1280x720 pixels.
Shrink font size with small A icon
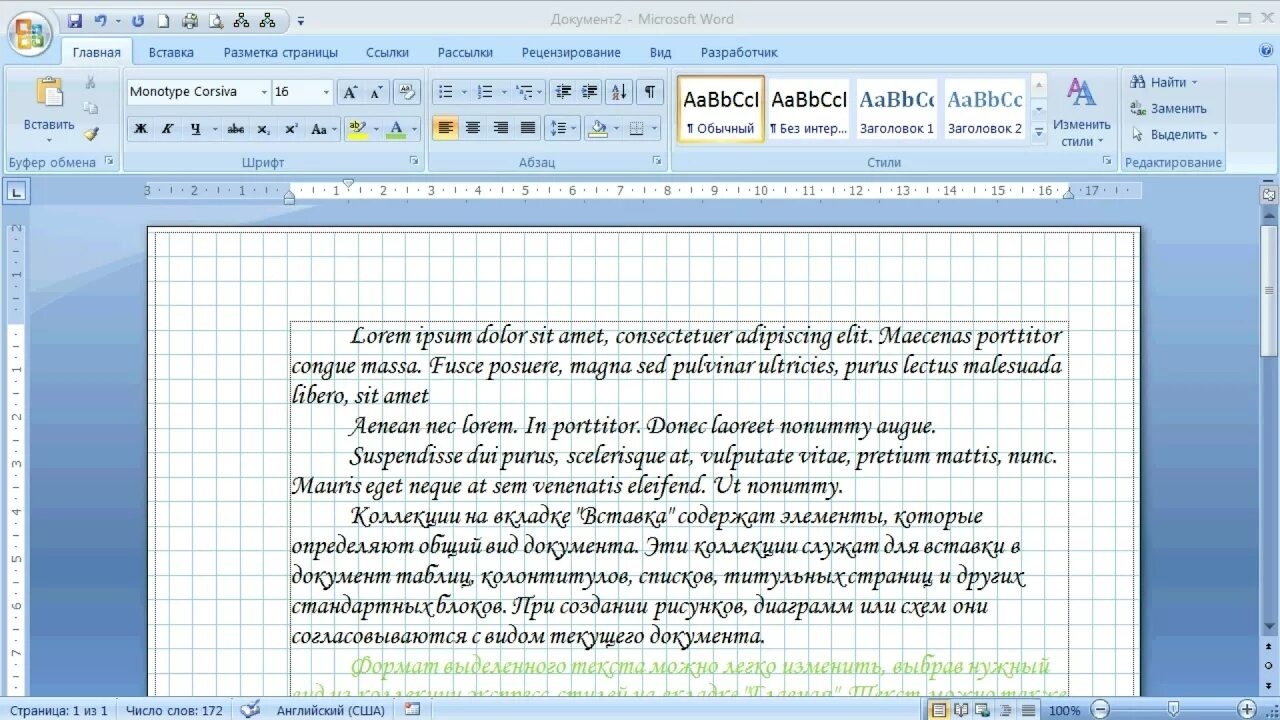(x=376, y=92)
